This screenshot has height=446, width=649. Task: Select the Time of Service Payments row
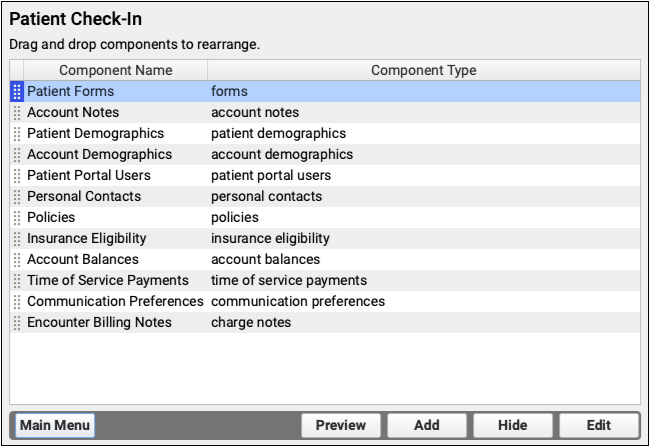click(x=107, y=280)
